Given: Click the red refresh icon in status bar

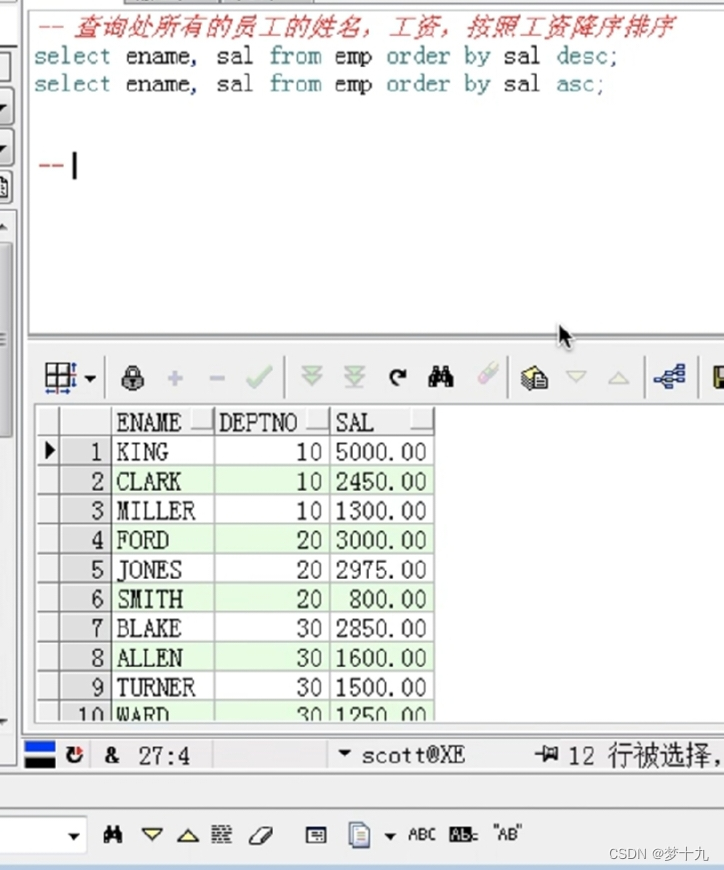Looking at the screenshot, I should (x=74, y=755).
